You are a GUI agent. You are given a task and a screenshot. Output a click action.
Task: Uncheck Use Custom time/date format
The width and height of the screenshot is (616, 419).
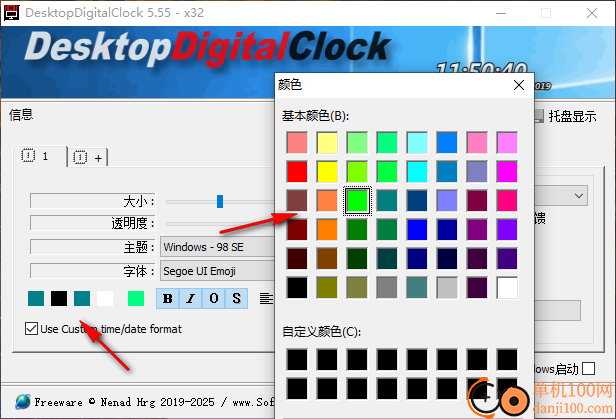point(31,329)
